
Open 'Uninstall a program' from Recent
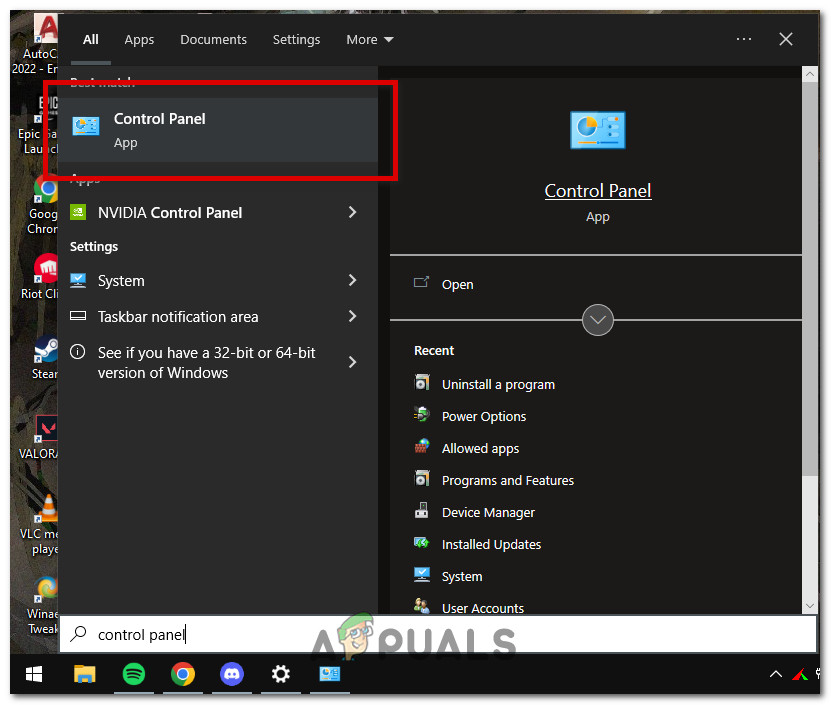[498, 384]
